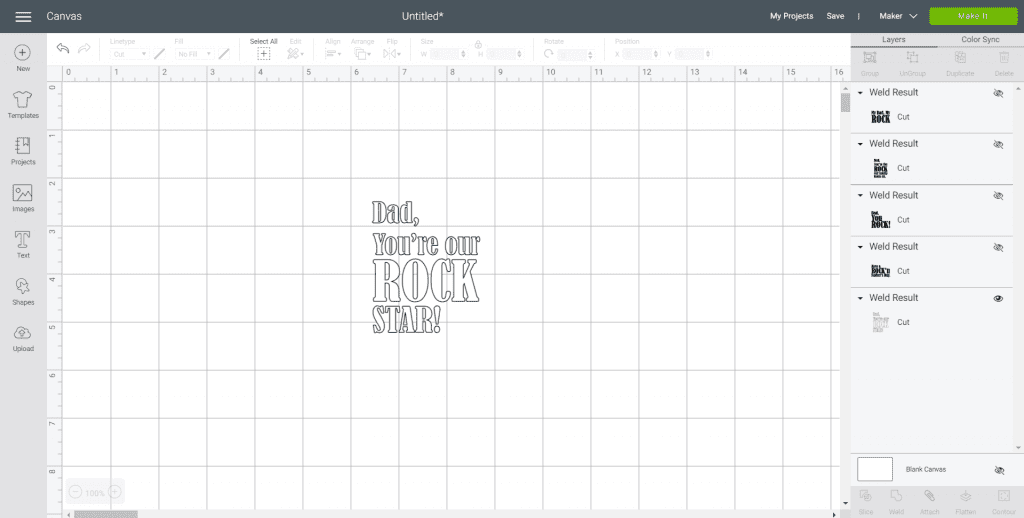The width and height of the screenshot is (1024, 518).
Task: Open the Shapes menu
Action: pyautogui.click(x=23, y=291)
